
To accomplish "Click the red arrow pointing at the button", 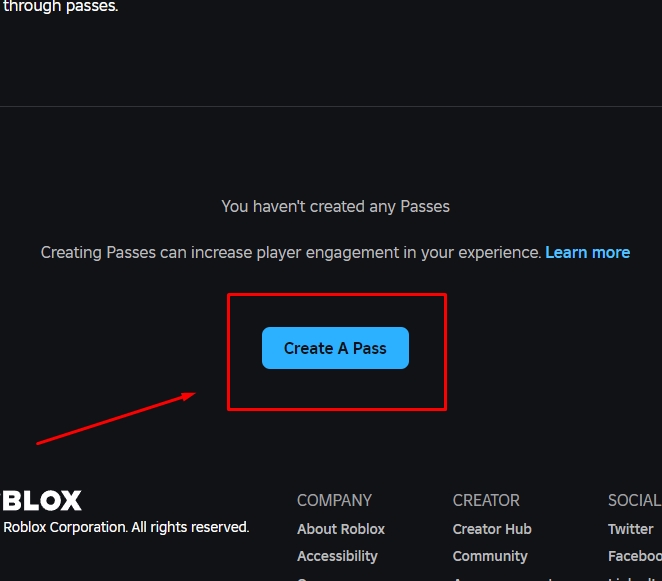I will point(116,418).
